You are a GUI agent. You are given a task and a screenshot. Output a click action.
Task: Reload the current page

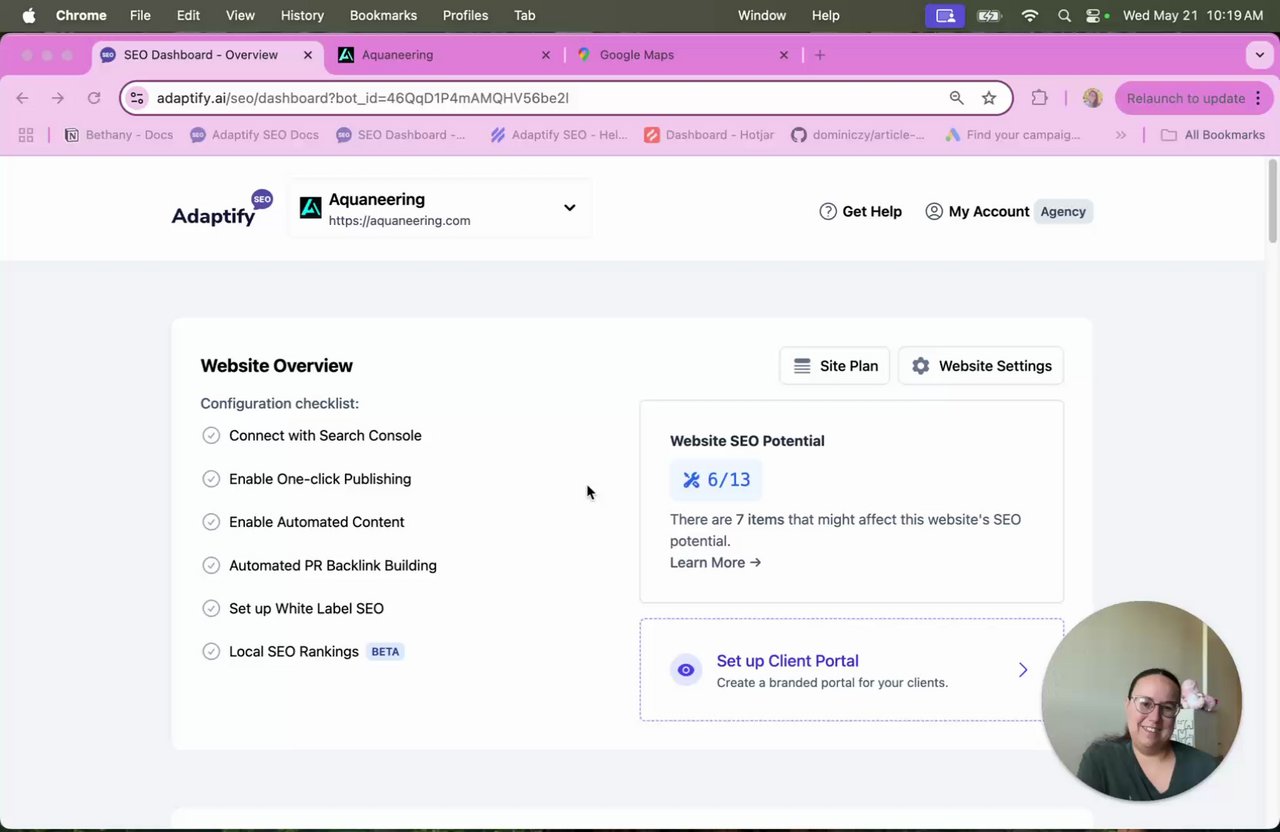(94, 98)
